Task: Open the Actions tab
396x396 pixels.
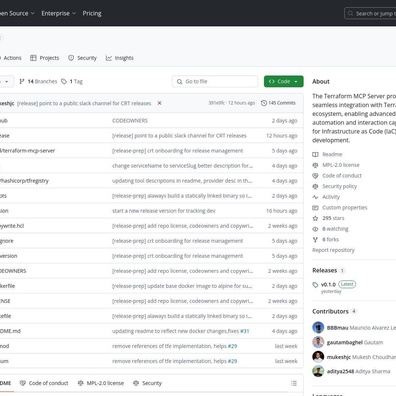Action: pyautogui.click(x=11, y=58)
